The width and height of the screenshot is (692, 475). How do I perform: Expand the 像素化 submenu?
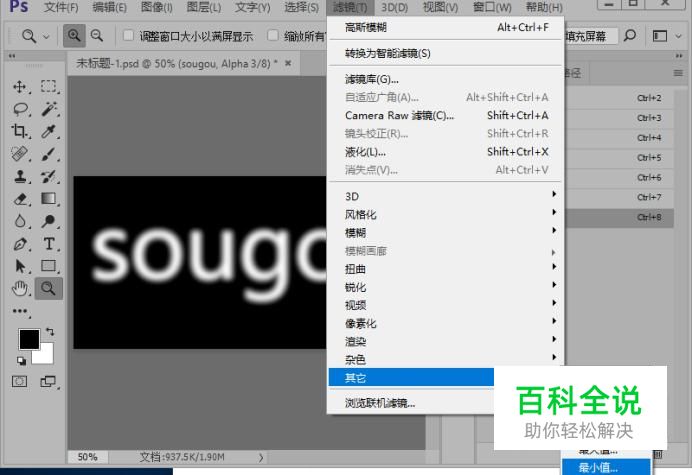445,323
